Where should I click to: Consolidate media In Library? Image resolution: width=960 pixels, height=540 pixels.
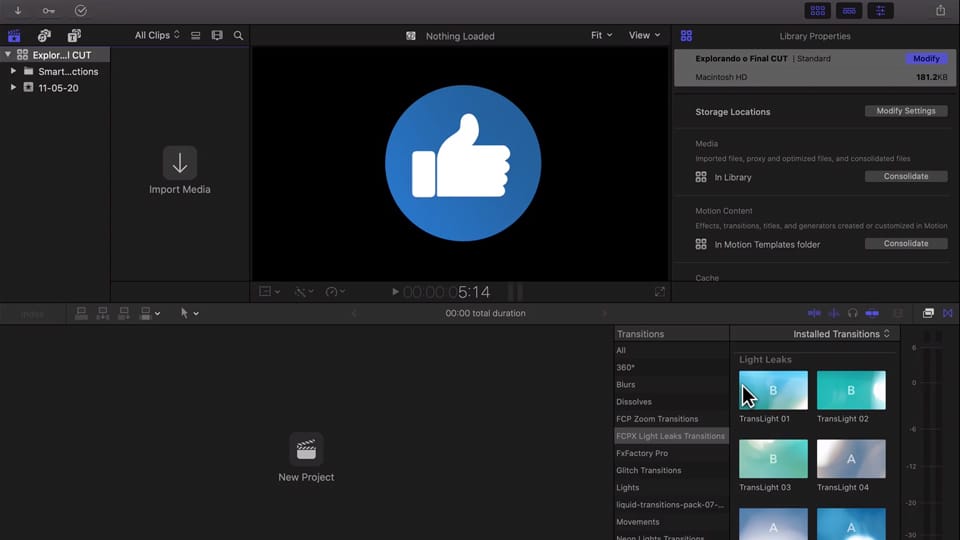click(906, 176)
